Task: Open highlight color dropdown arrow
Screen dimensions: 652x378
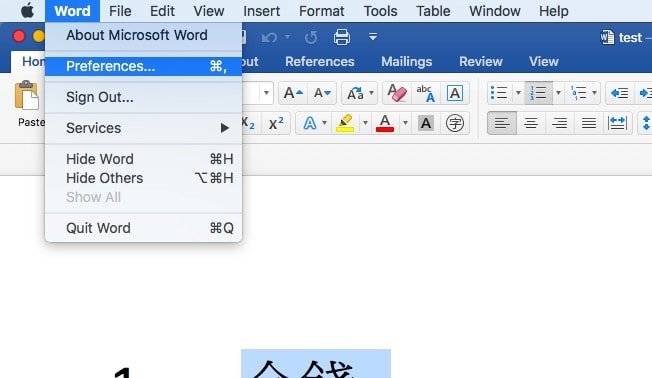Action: (365, 123)
